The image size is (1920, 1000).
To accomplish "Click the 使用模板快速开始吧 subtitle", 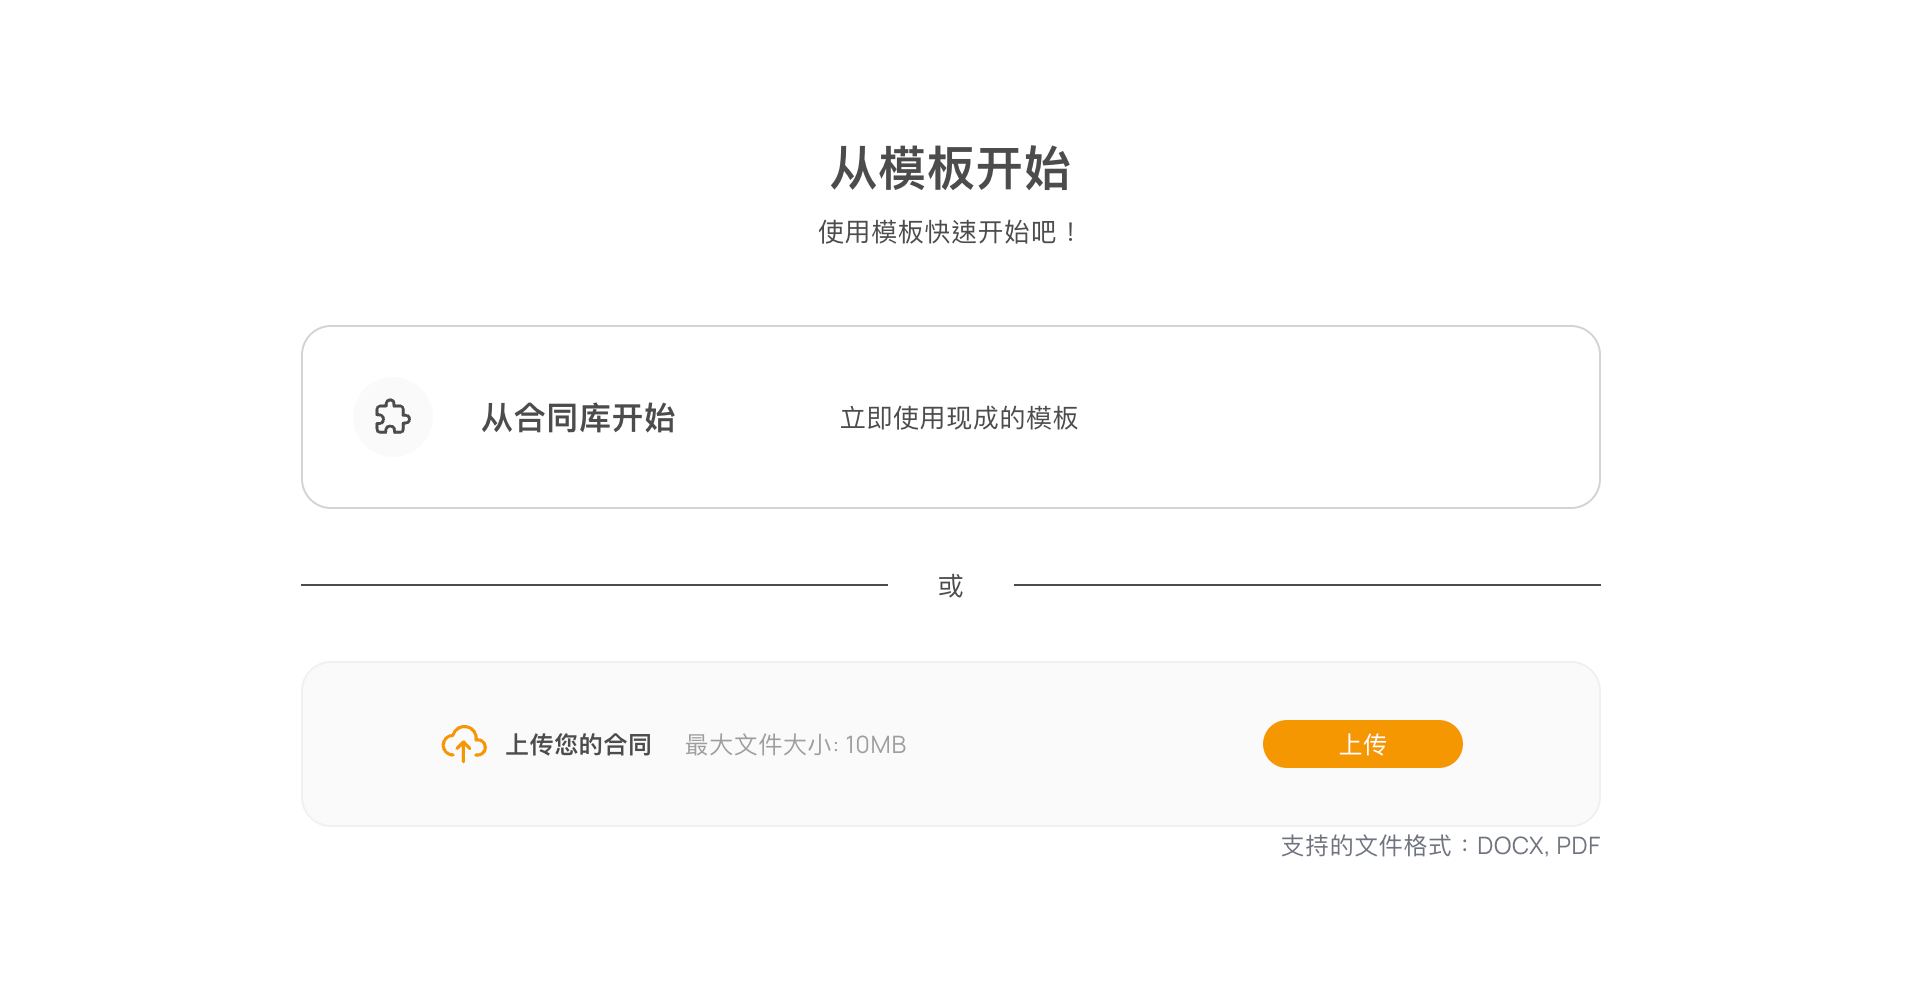I will 948,232.
